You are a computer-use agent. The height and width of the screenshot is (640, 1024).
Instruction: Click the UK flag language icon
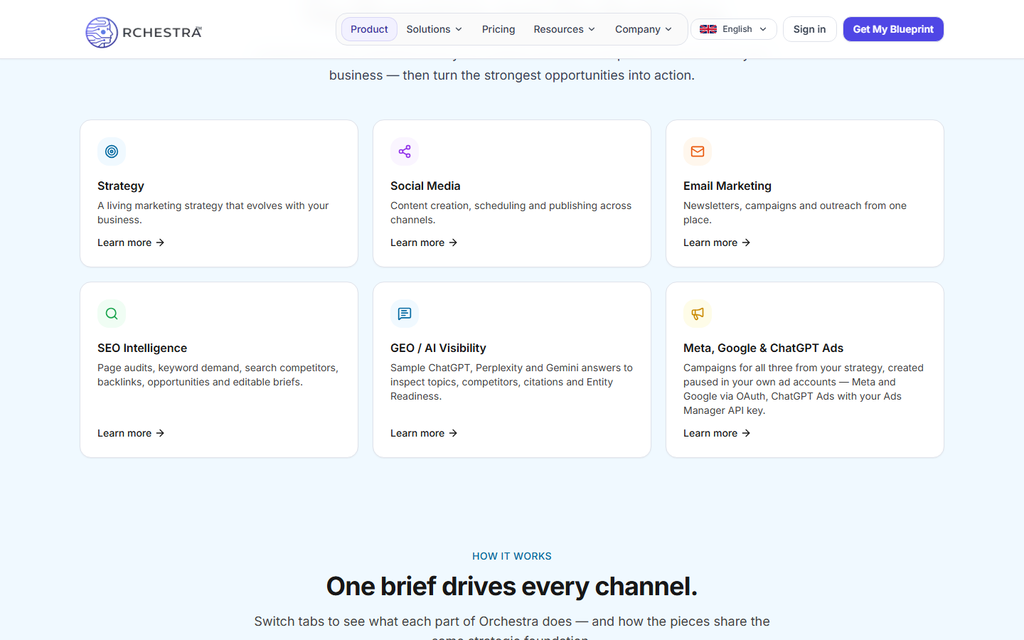708,29
